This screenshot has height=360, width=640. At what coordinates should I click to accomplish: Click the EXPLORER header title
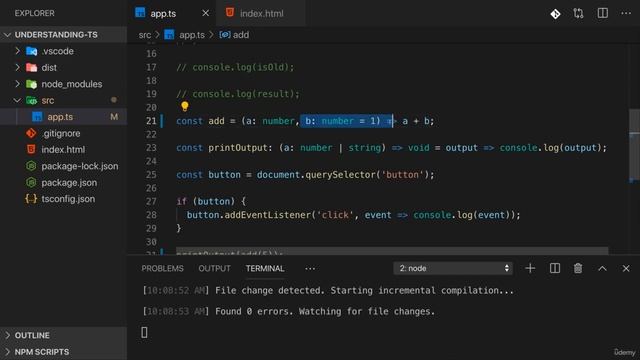[x=34, y=13]
